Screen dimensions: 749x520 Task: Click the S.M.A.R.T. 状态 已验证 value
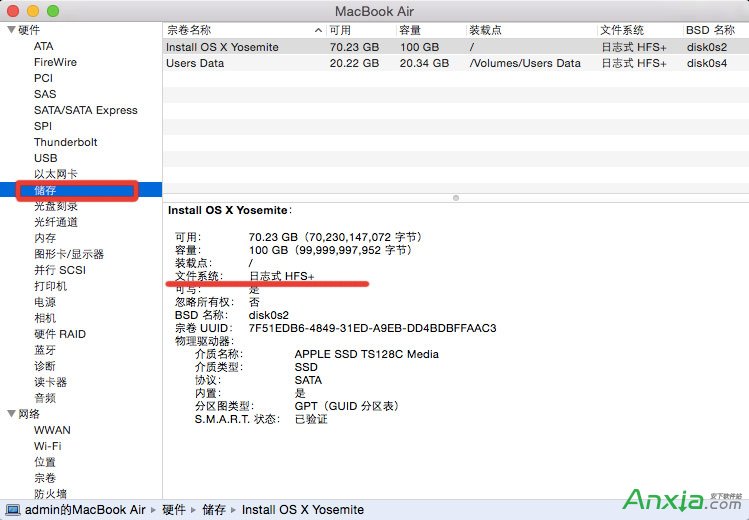(x=311, y=419)
